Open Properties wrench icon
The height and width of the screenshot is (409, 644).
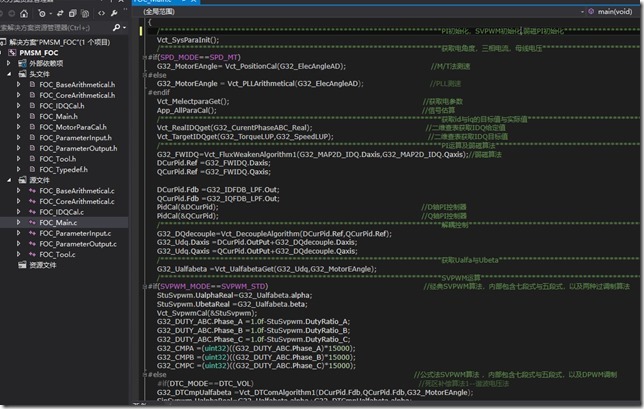tap(114, 14)
